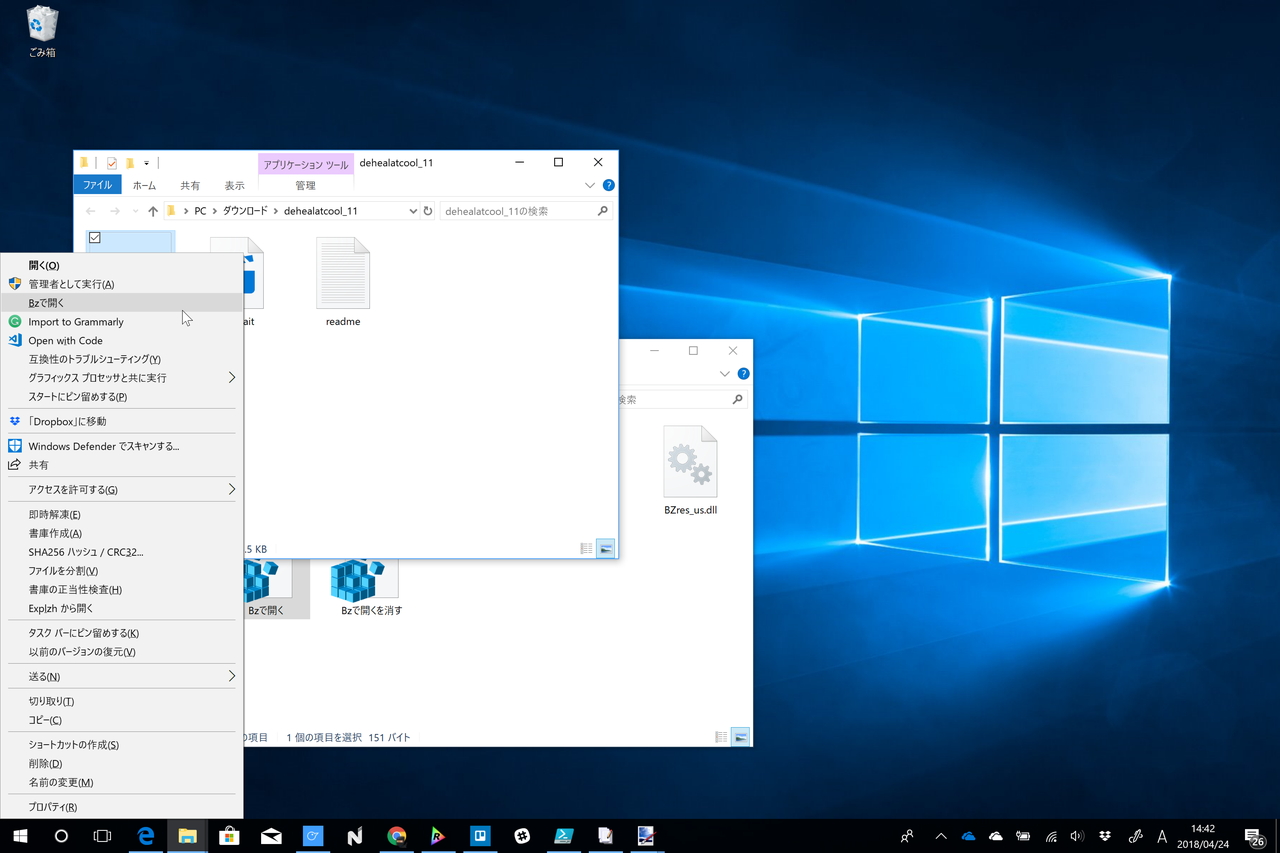The height and width of the screenshot is (853, 1280).
Task: Switch to the 共有 ribbon tab
Action: tap(190, 185)
